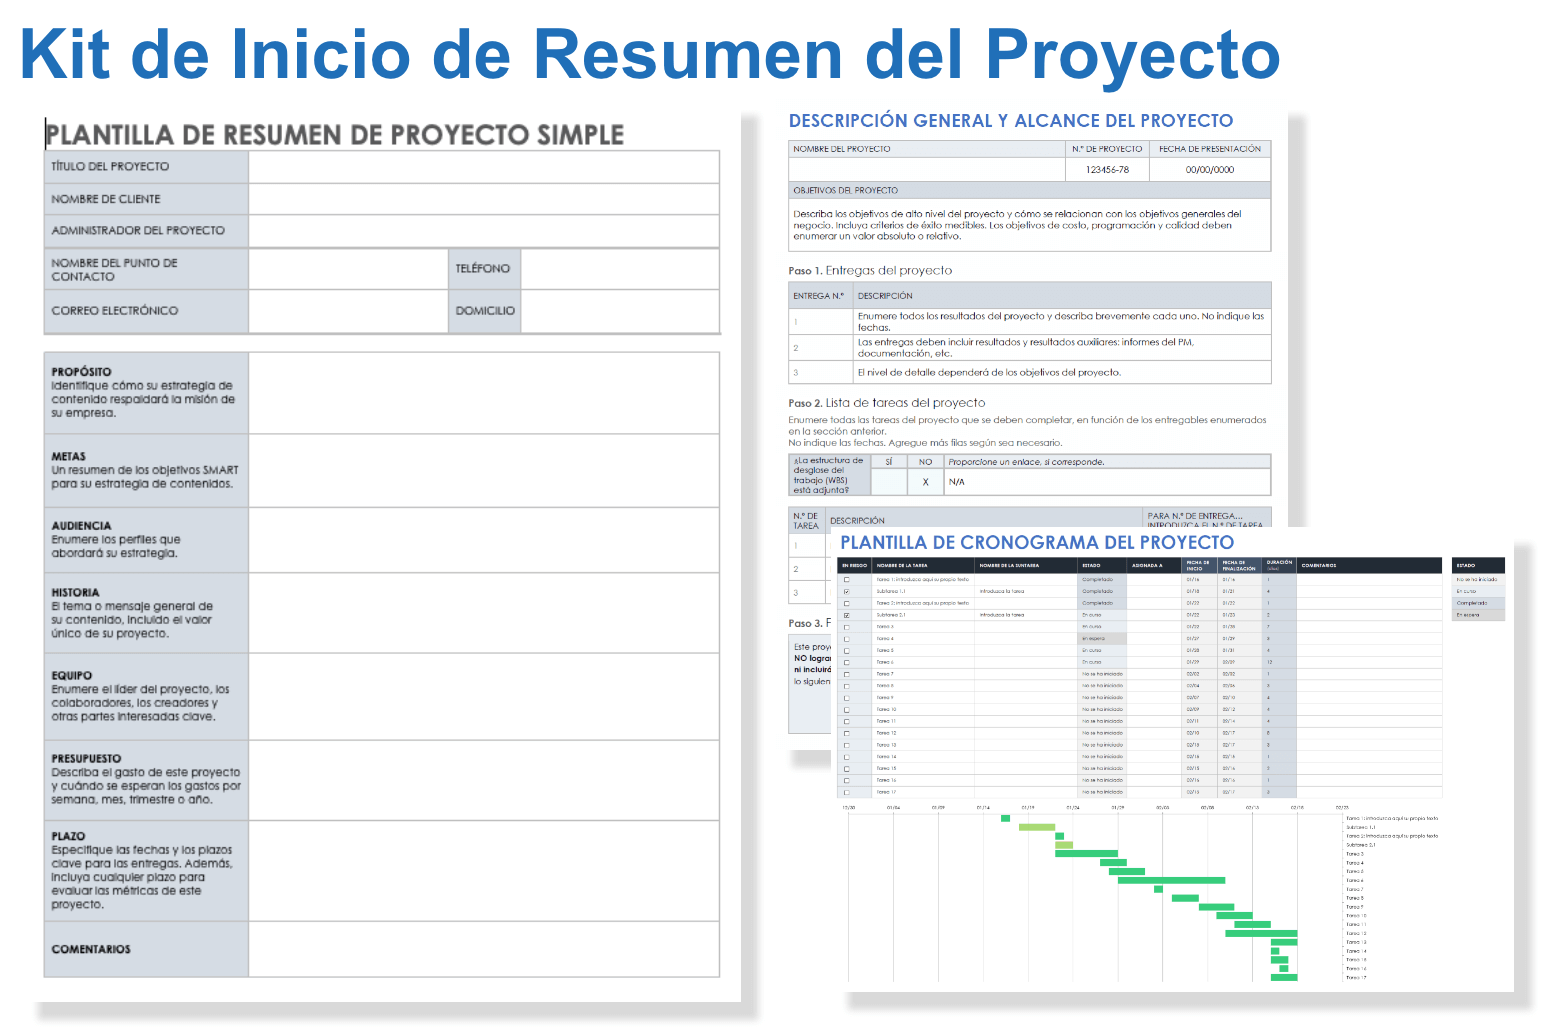Click the 'Duración' column header
This screenshot has width=1558, height=1032.
tap(1279, 564)
